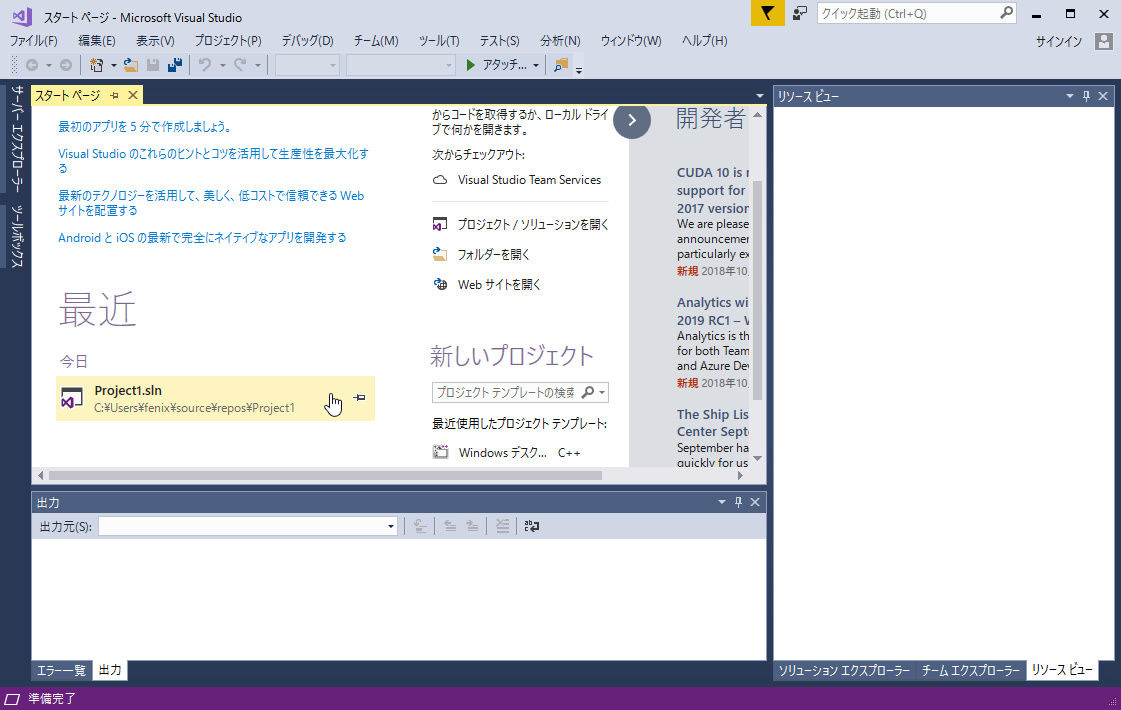Open the solution platforms dropdown
1121x710 pixels.
(x=400, y=66)
